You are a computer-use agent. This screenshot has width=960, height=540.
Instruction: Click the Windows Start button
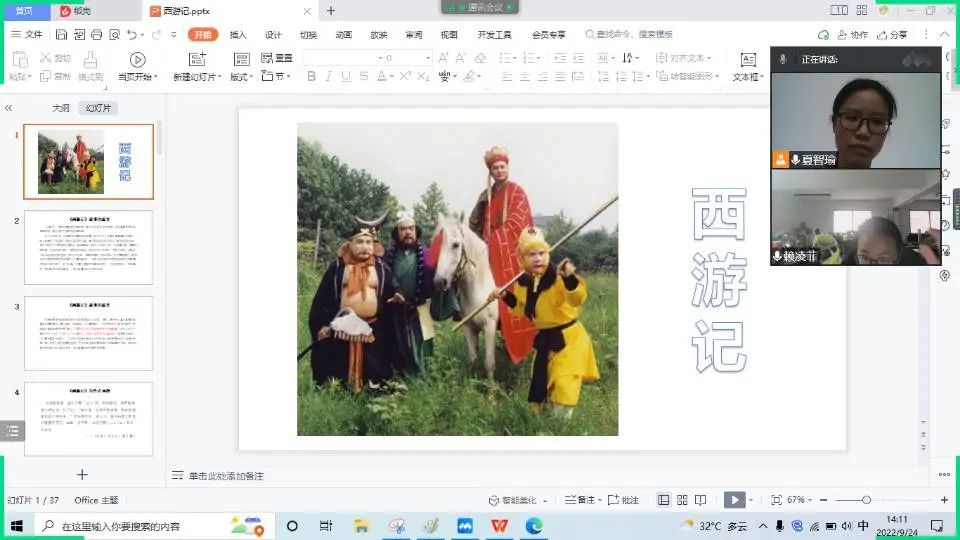point(17,526)
